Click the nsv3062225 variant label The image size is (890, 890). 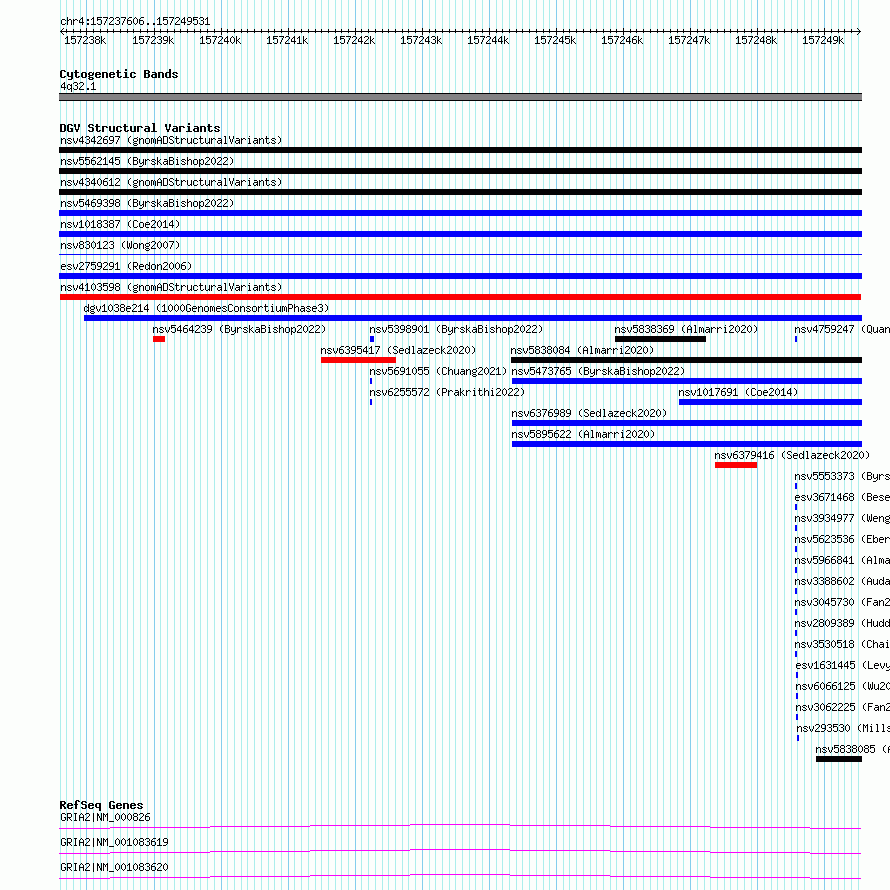(842, 707)
